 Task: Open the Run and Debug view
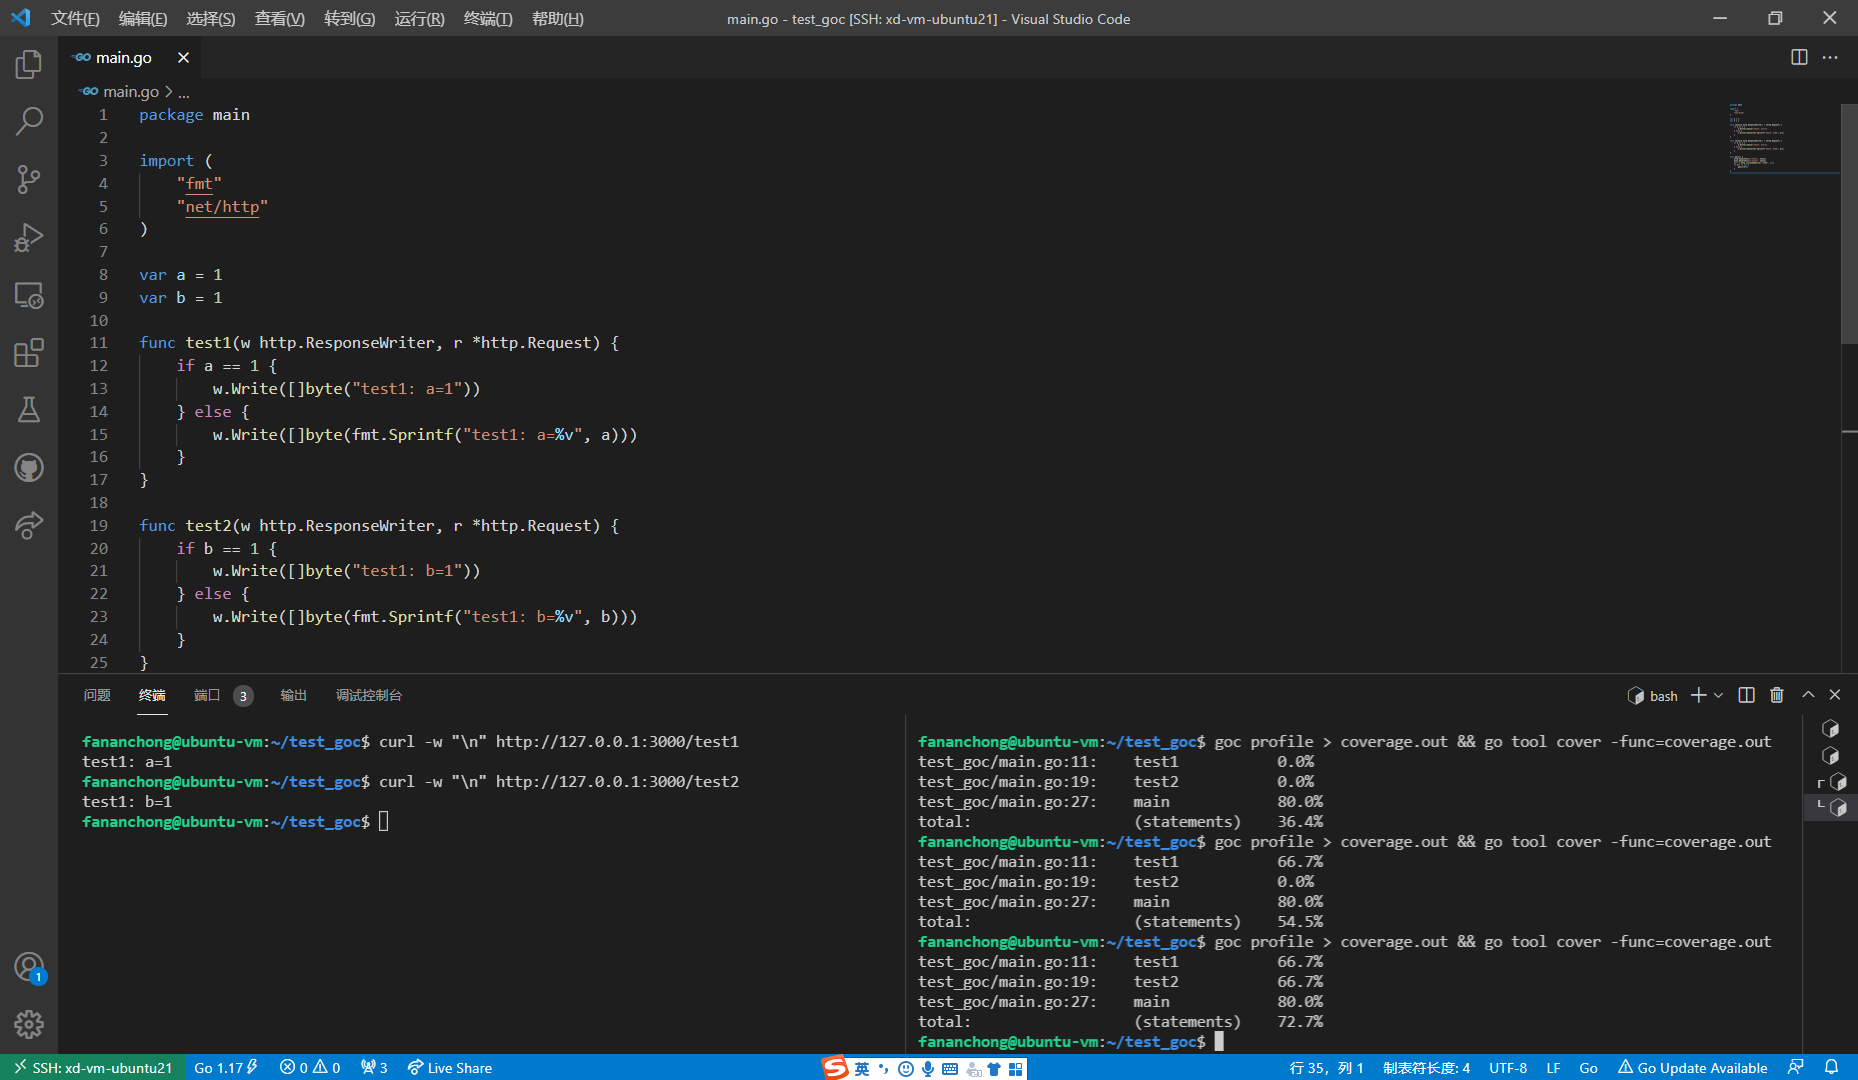click(29, 238)
